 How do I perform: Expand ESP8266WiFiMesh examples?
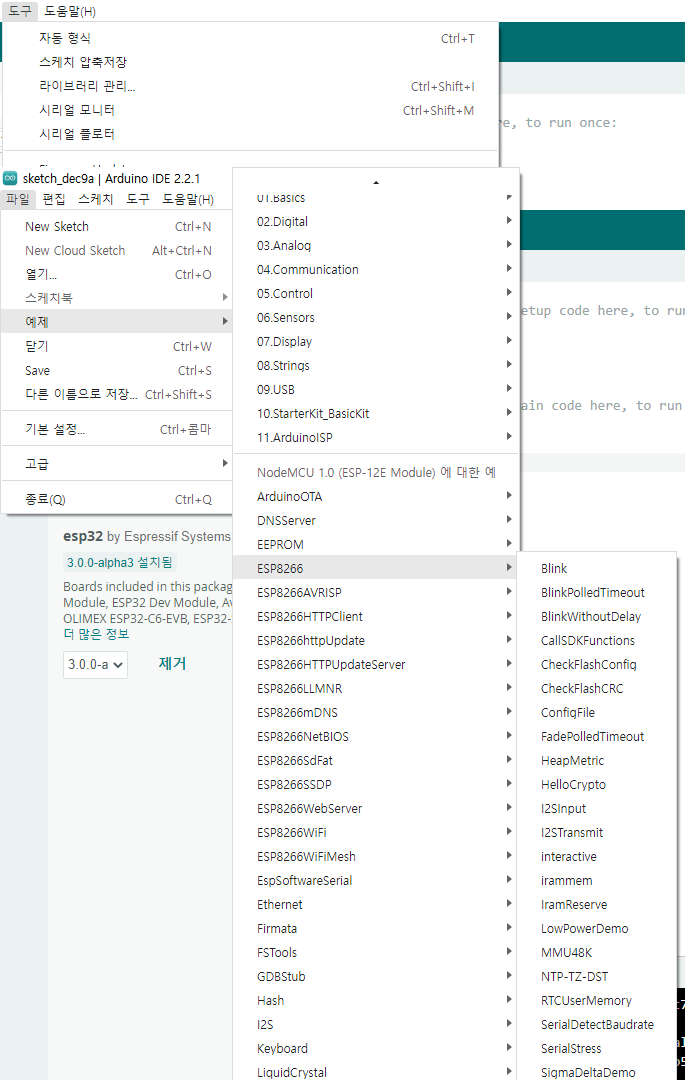(x=376, y=857)
